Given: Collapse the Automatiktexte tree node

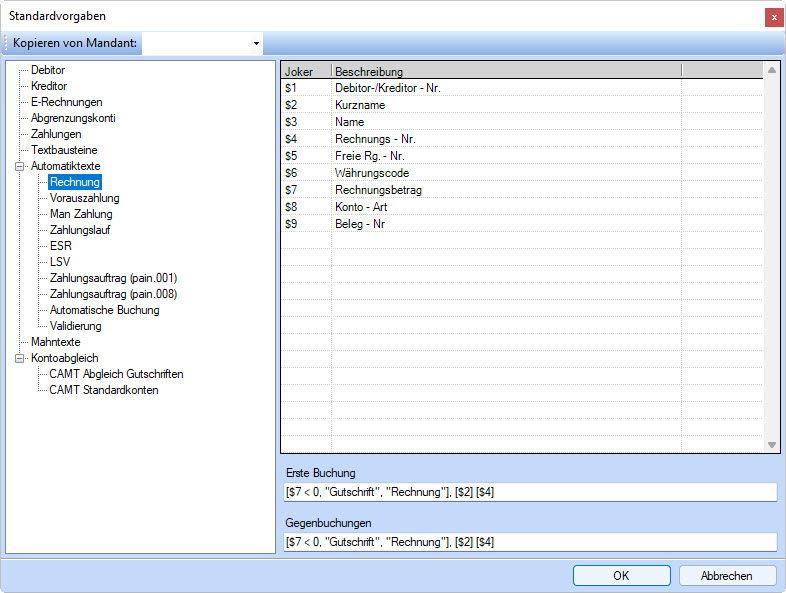Looking at the screenshot, I should pos(19,166).
